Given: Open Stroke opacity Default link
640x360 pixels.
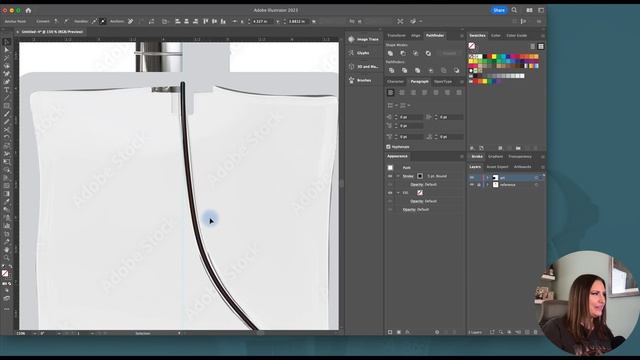Looking at the screenshot, I should pos(424,184).
